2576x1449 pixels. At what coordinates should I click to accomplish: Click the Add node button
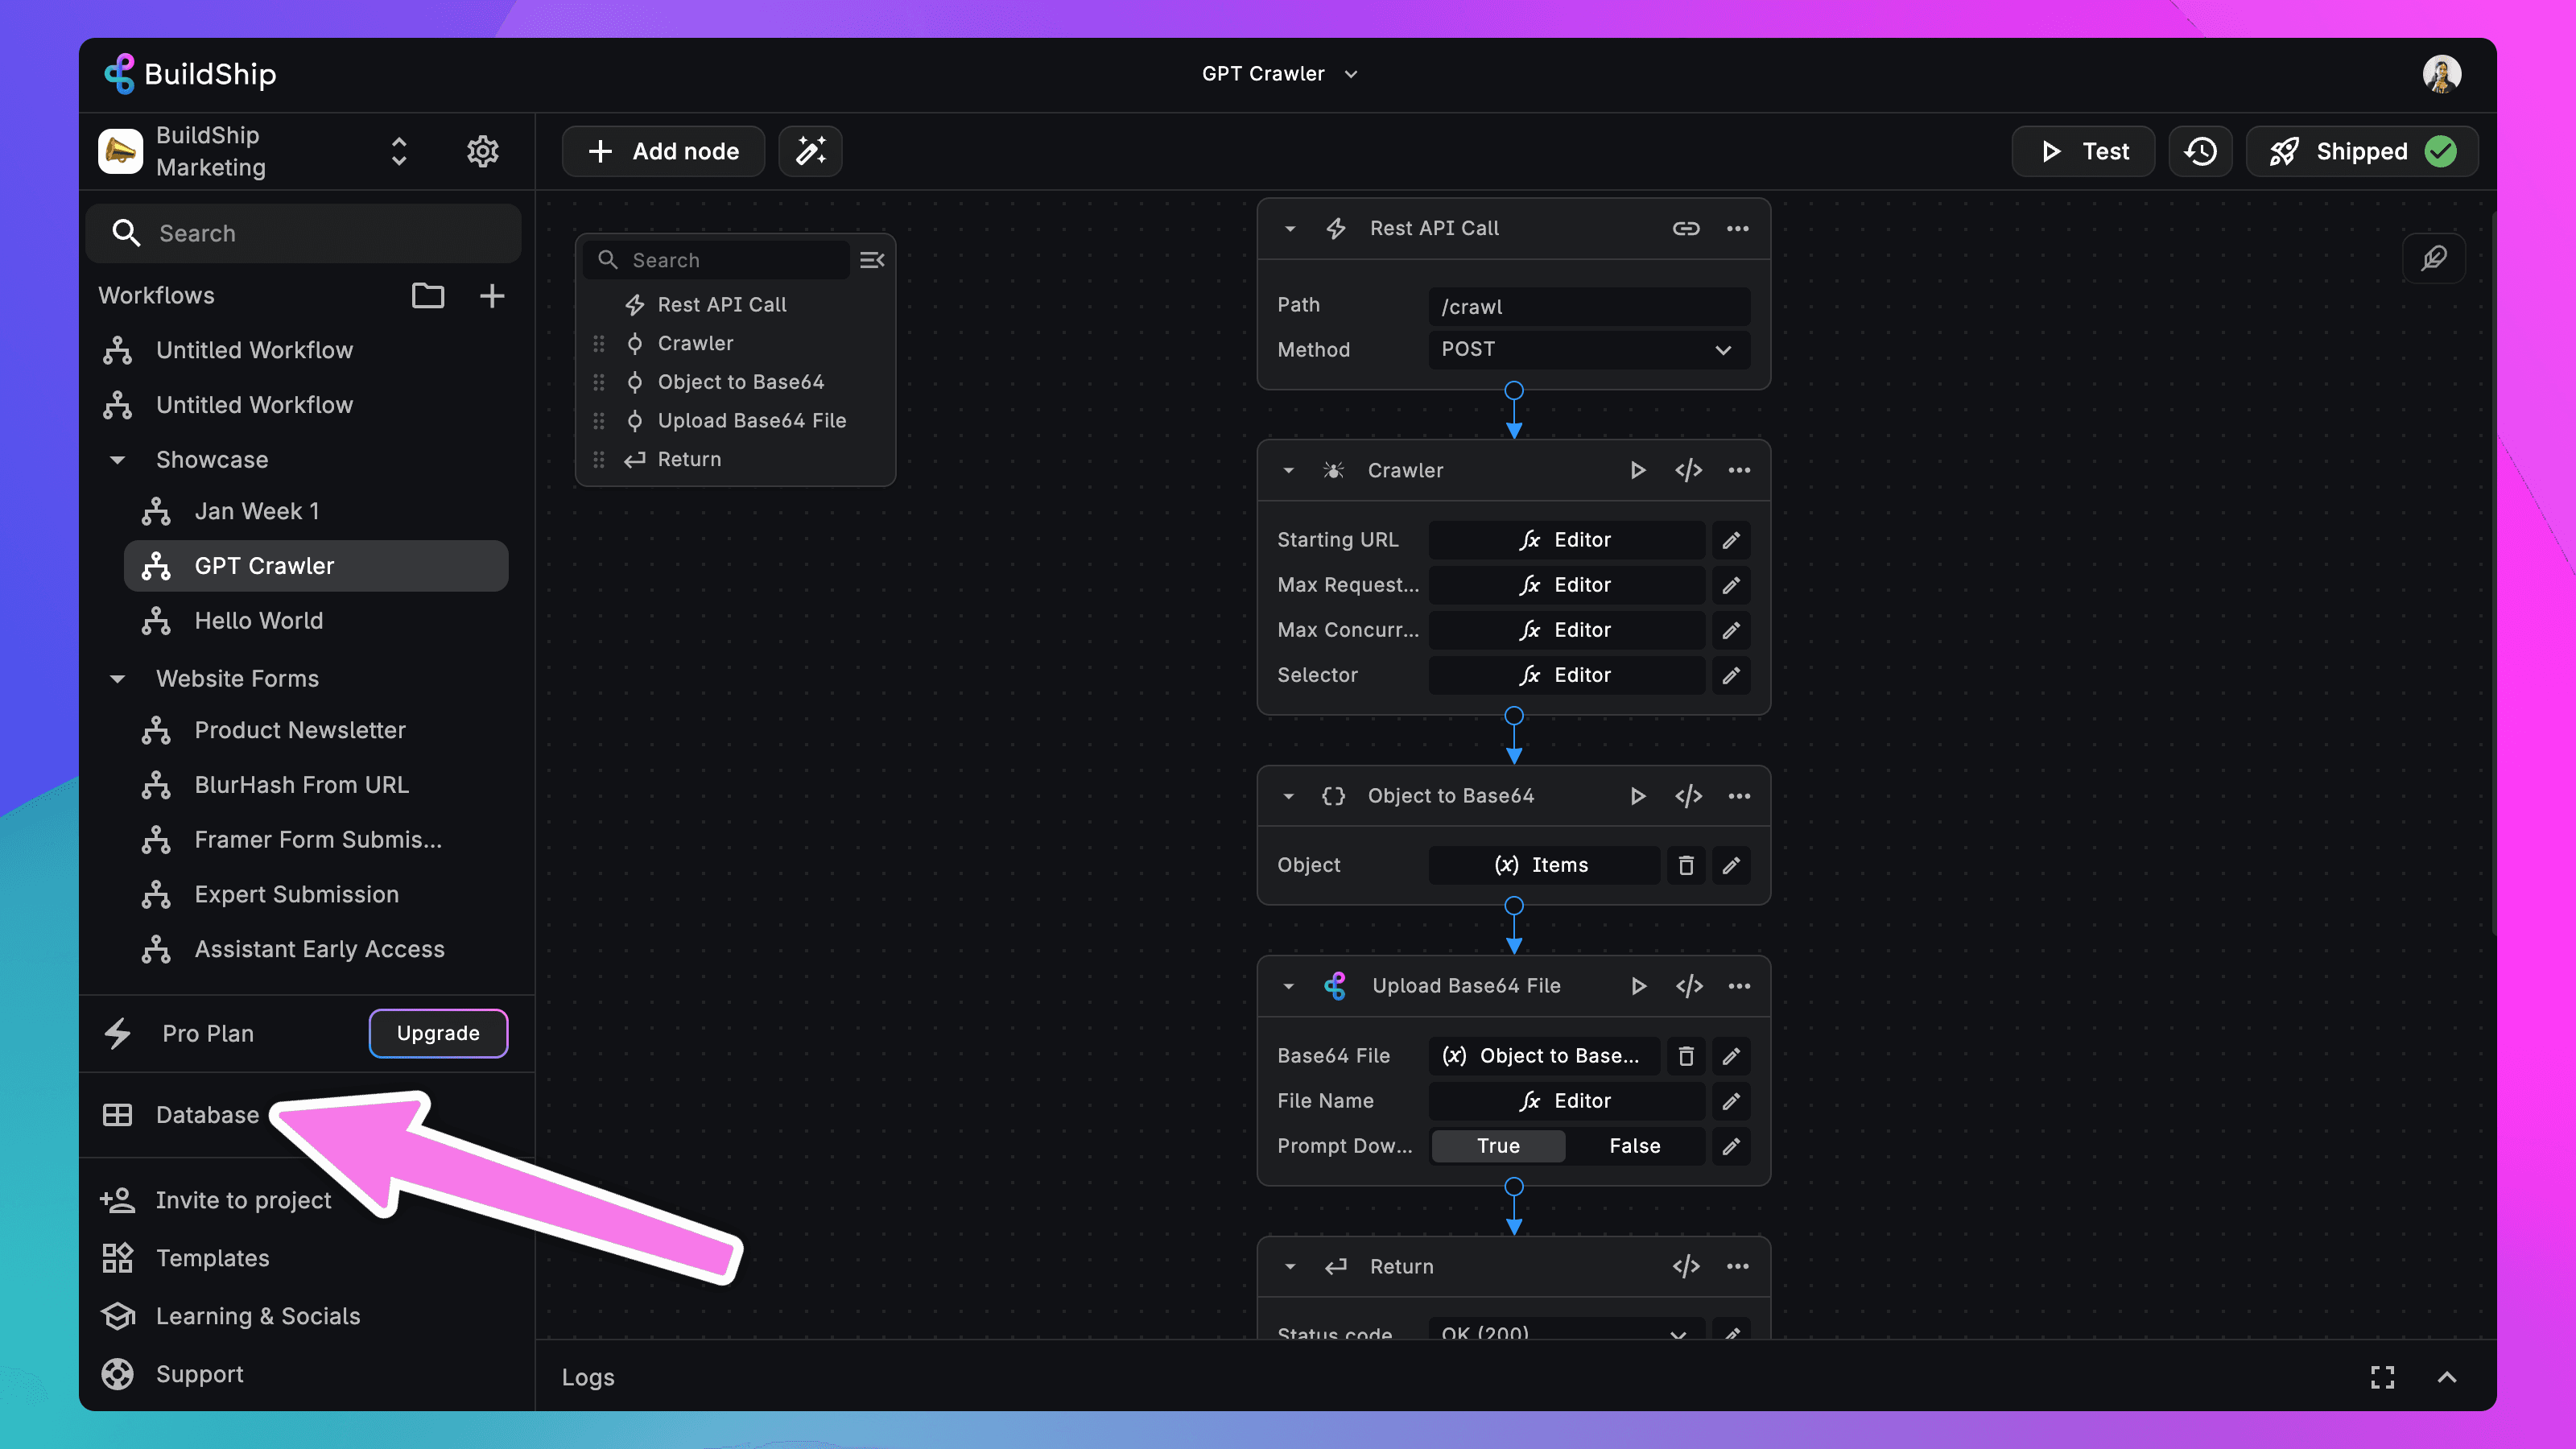[x=664, y=151]
